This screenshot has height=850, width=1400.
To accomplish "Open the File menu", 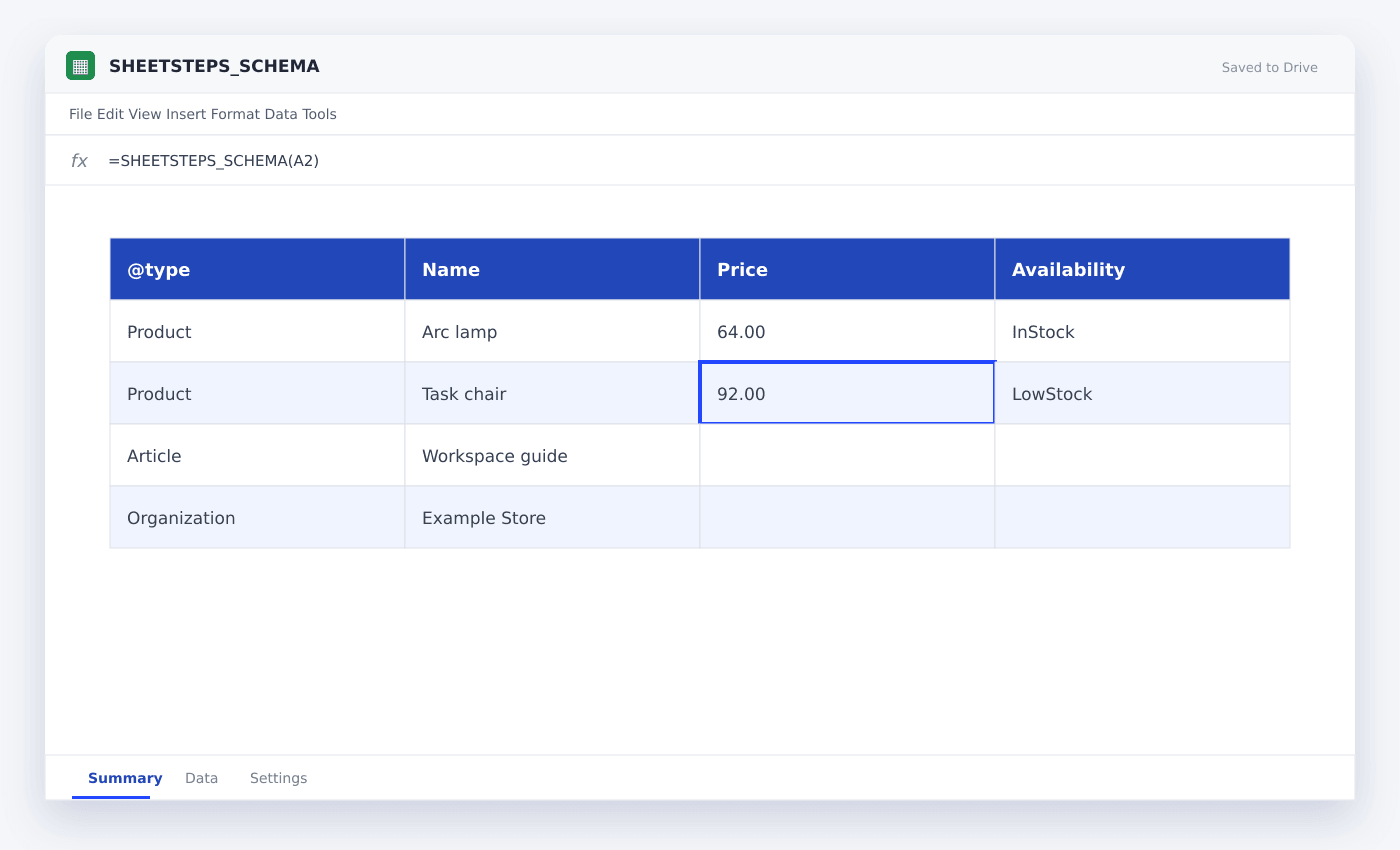I will pos(81,114).
